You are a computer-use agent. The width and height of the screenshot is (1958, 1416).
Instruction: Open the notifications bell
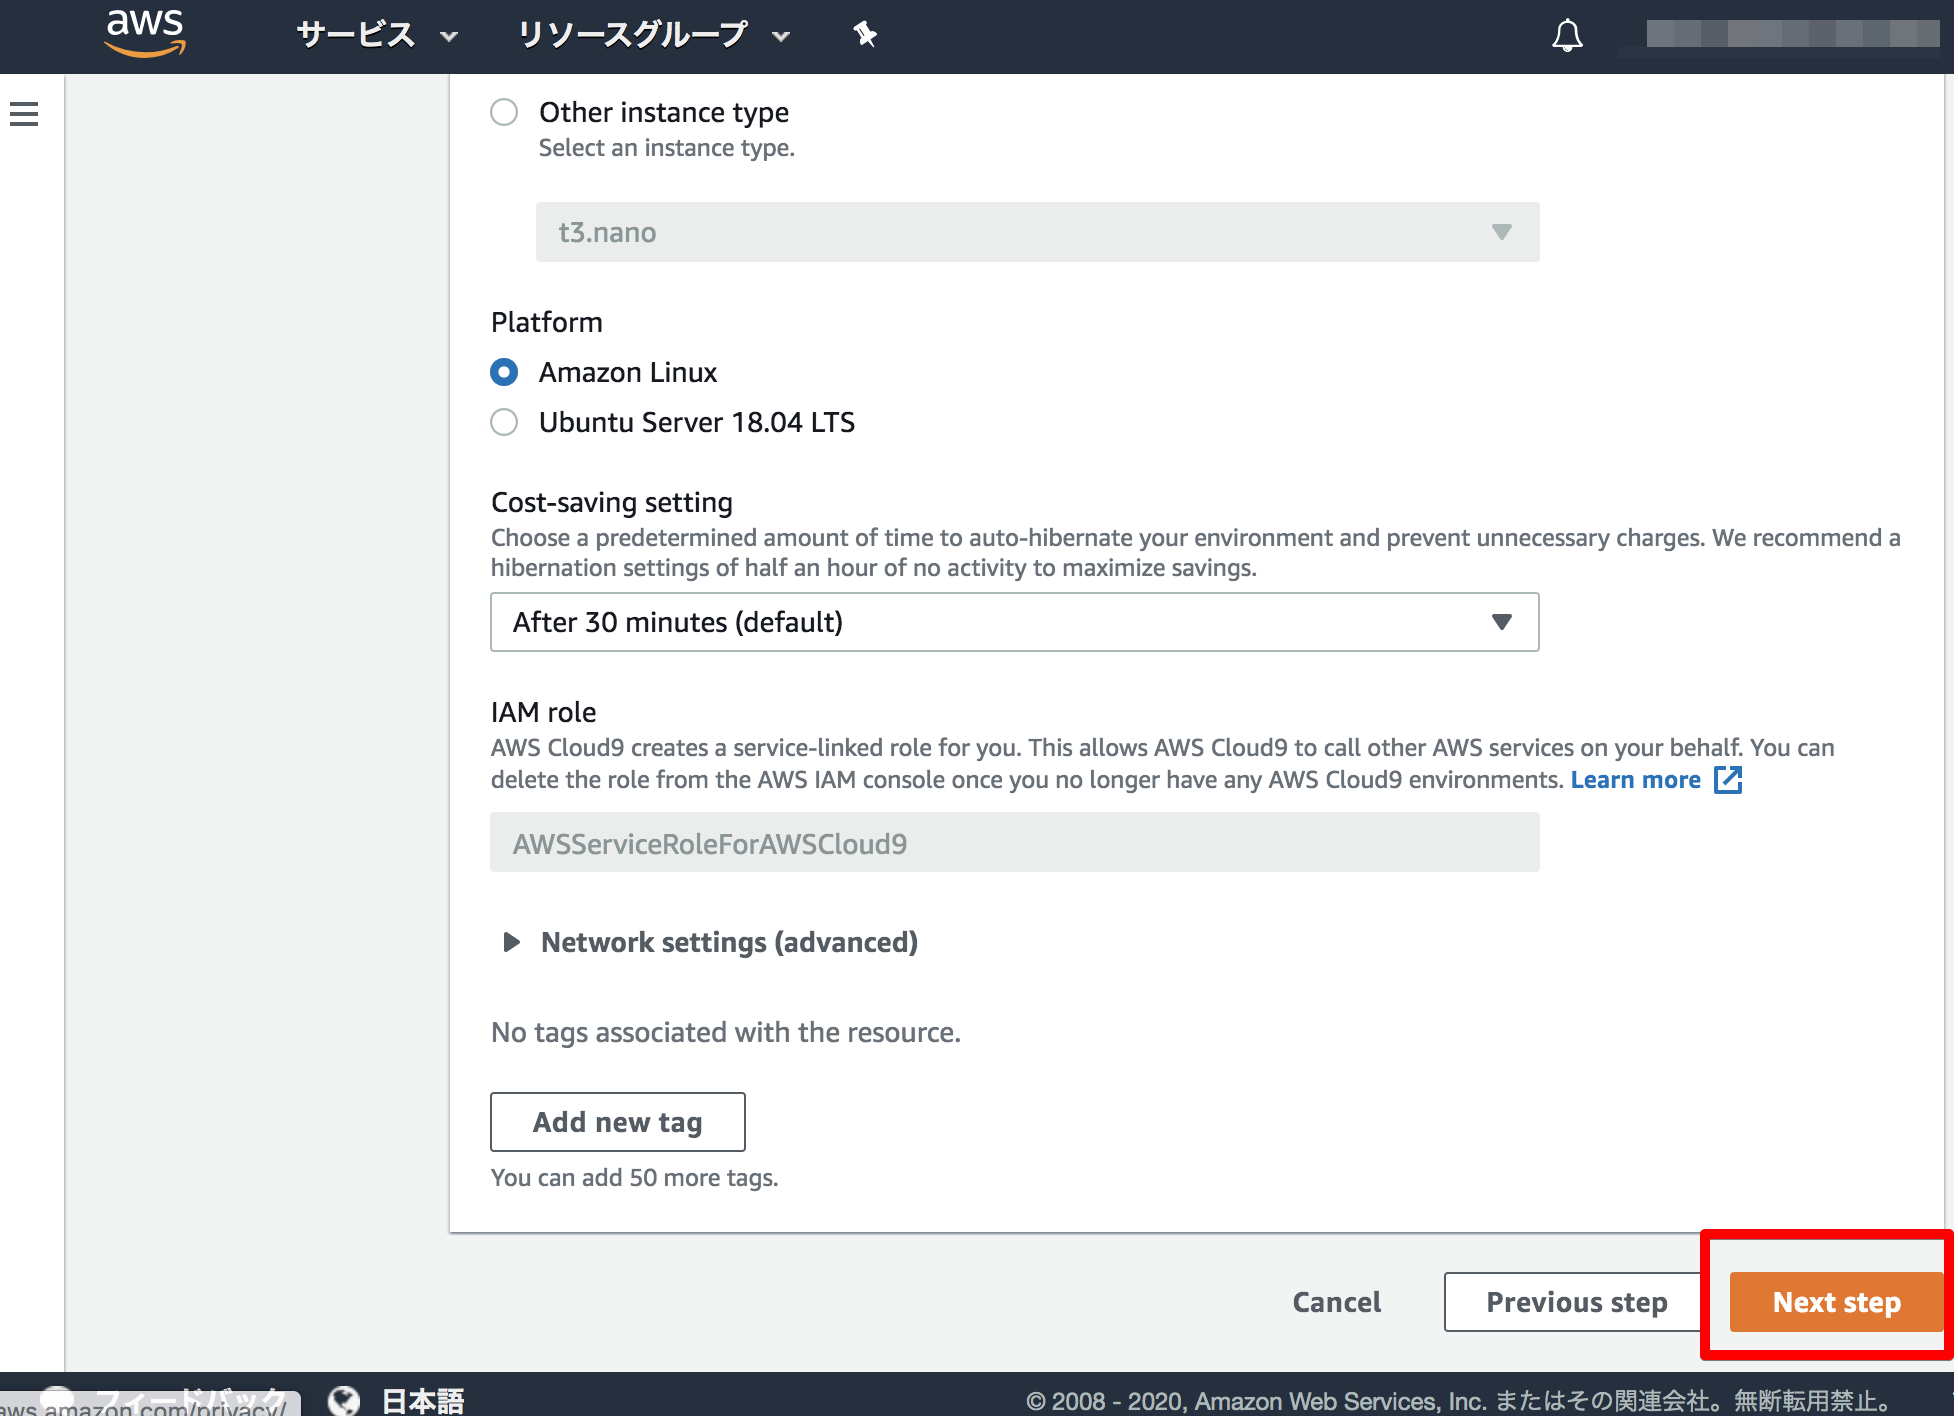[x=1567, y=36]
